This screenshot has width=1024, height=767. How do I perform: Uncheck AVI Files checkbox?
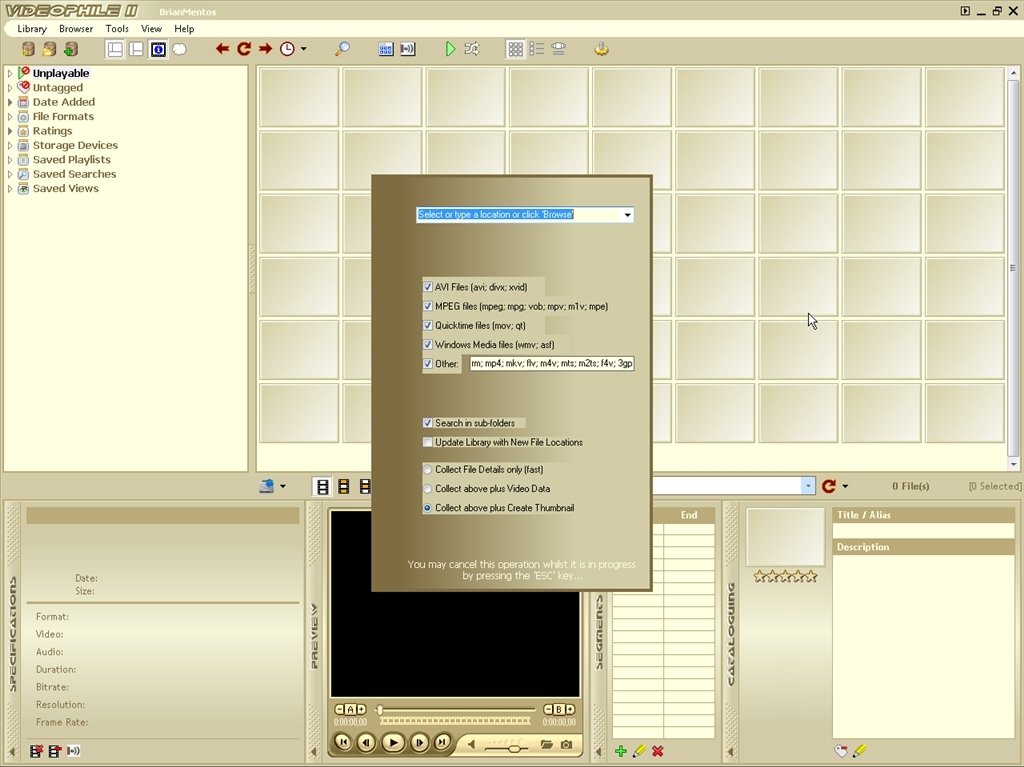click(x=428, y=287)
